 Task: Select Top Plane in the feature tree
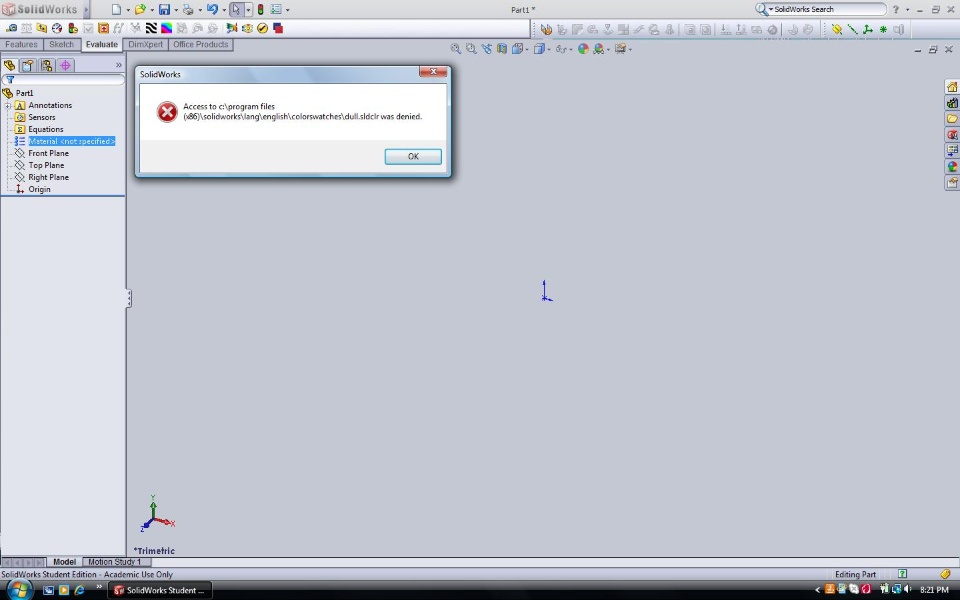[46, 165]
